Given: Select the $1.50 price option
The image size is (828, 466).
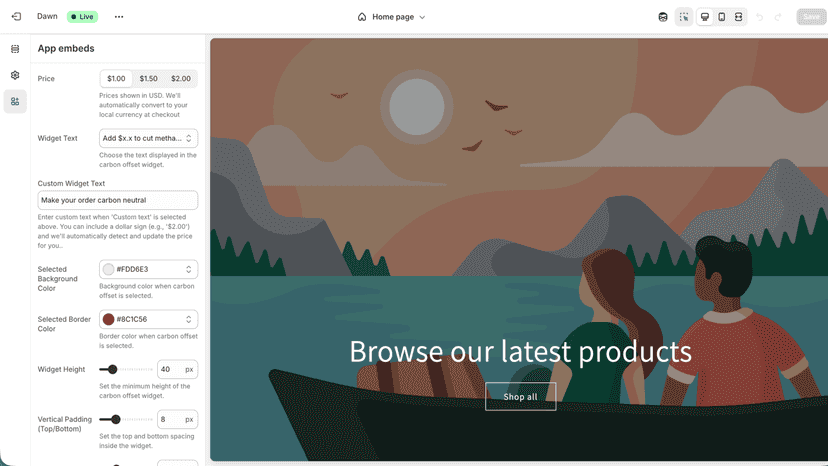Looking at the screenshot, I should [148, 79].
